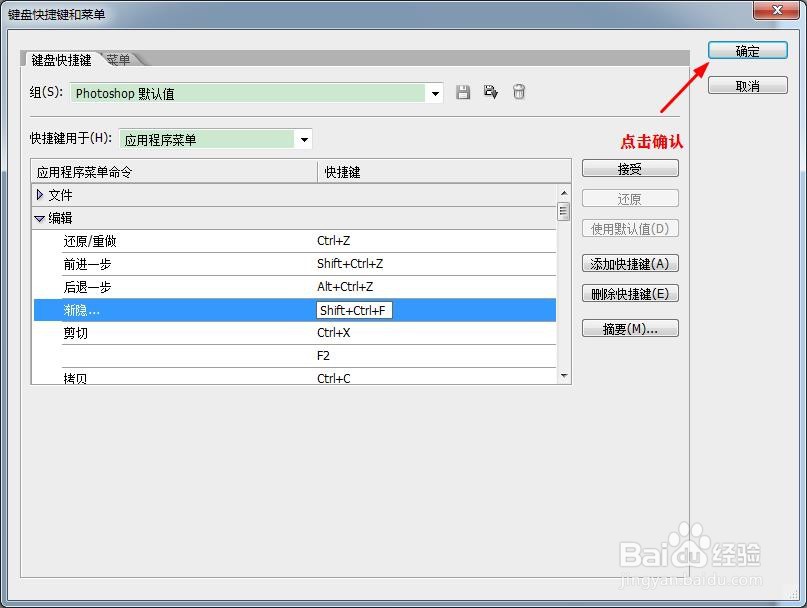
Task: Click the save set as new icon
Action: pos(490,91)
